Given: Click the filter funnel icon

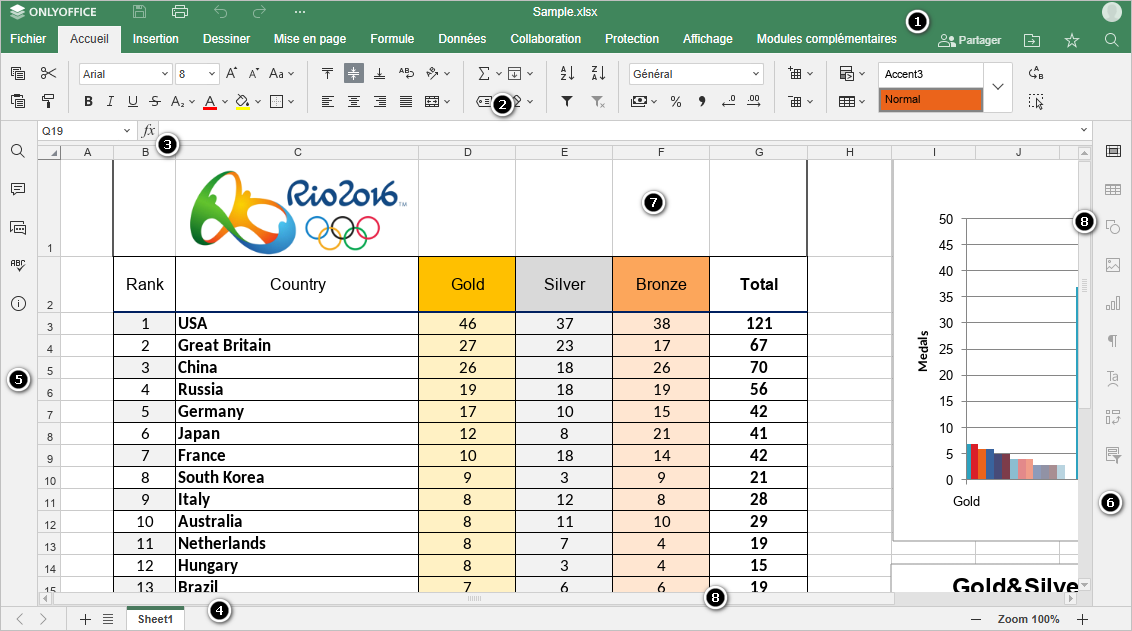Looking at the screenshot, I should tap(567, 101).
